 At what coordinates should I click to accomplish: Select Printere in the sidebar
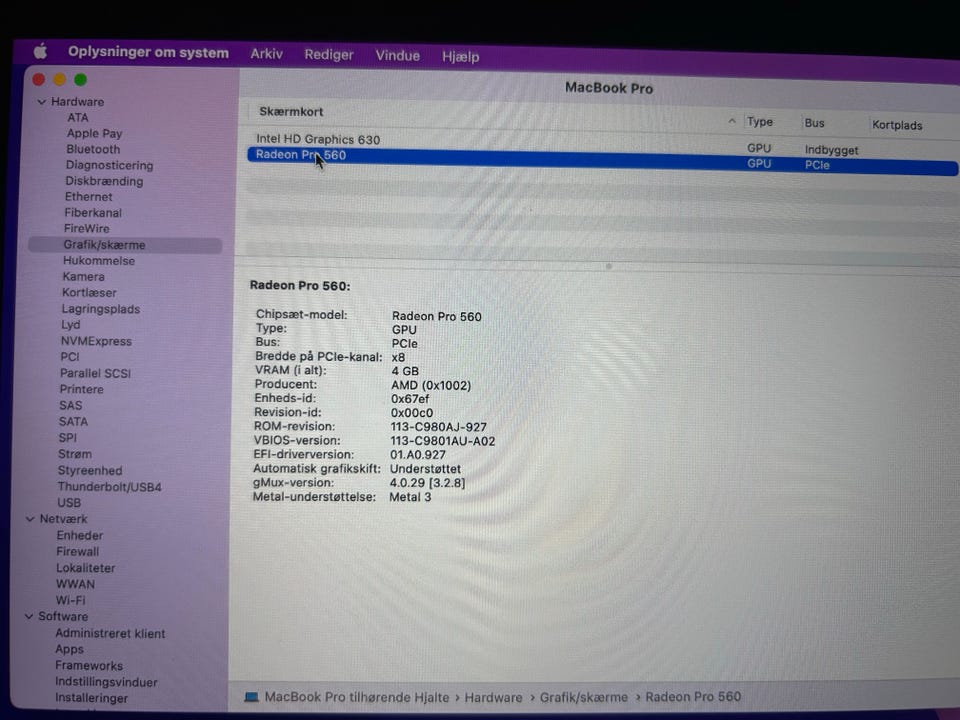point(81,389)
